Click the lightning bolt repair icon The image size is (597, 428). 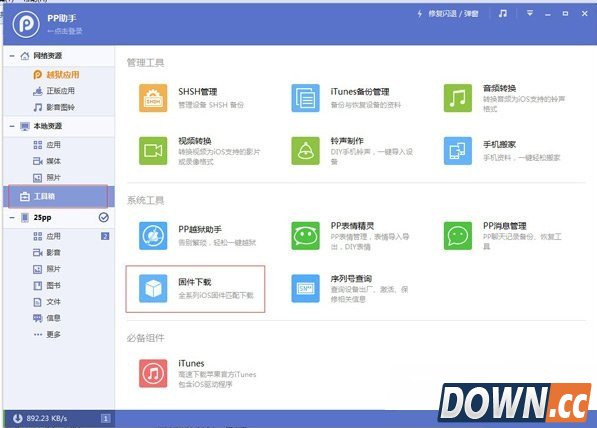click(x=420, y=14)
